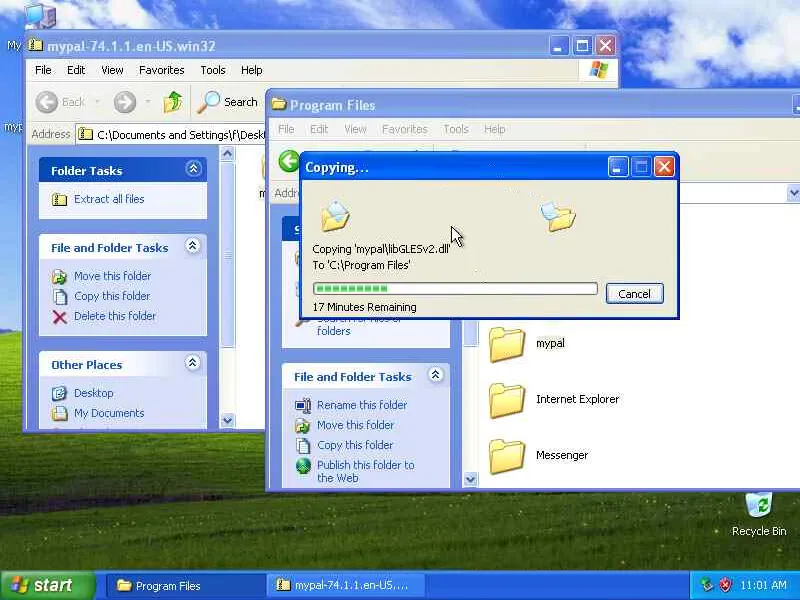Click down arrow of Program Files pane scrollbar
Screen dimensions: 800x600
click(x=470, y=479)
